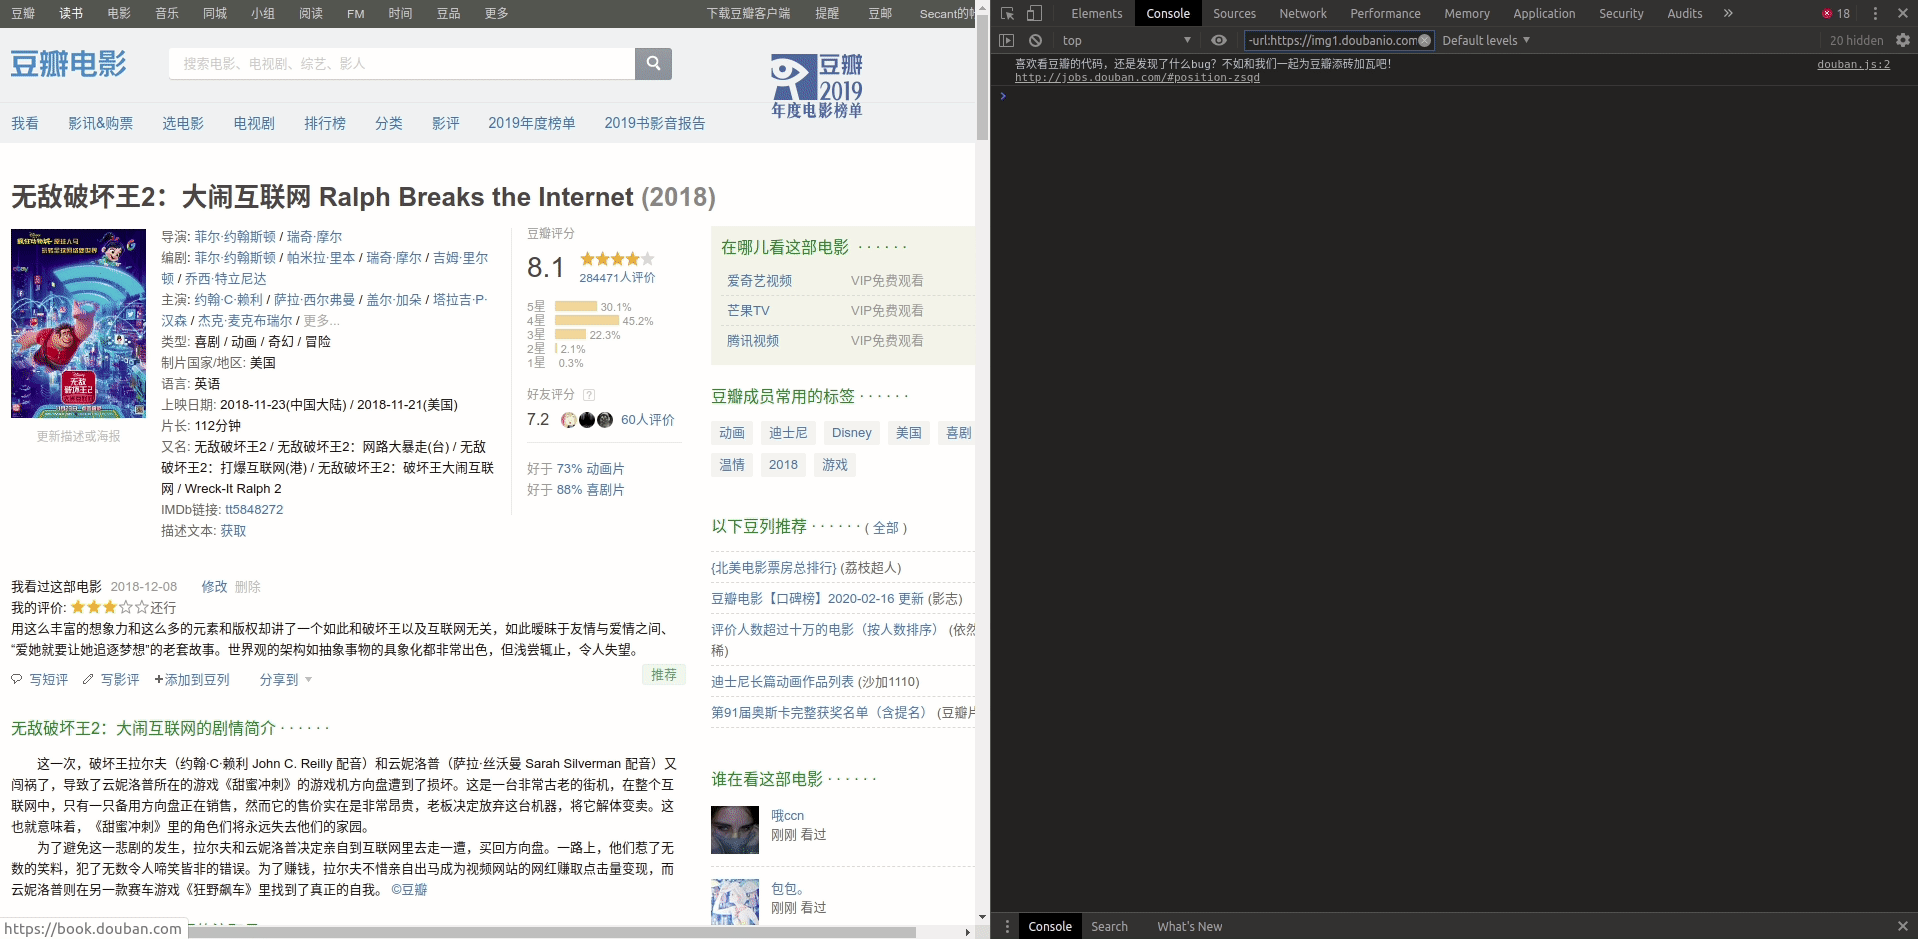The image size is (1918, 939).
Task: Close the bottom drawer
Action: (x=1903, y=926)
